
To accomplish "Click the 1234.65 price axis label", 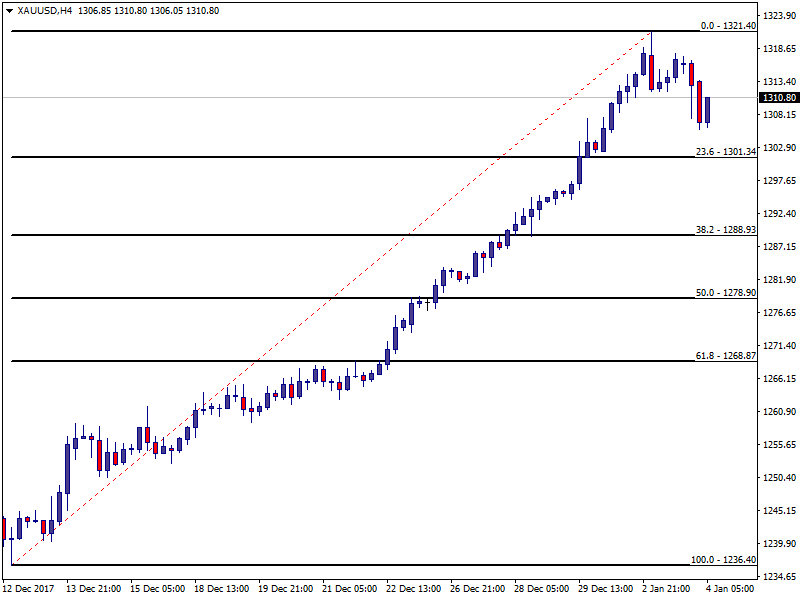I will 779,577.
